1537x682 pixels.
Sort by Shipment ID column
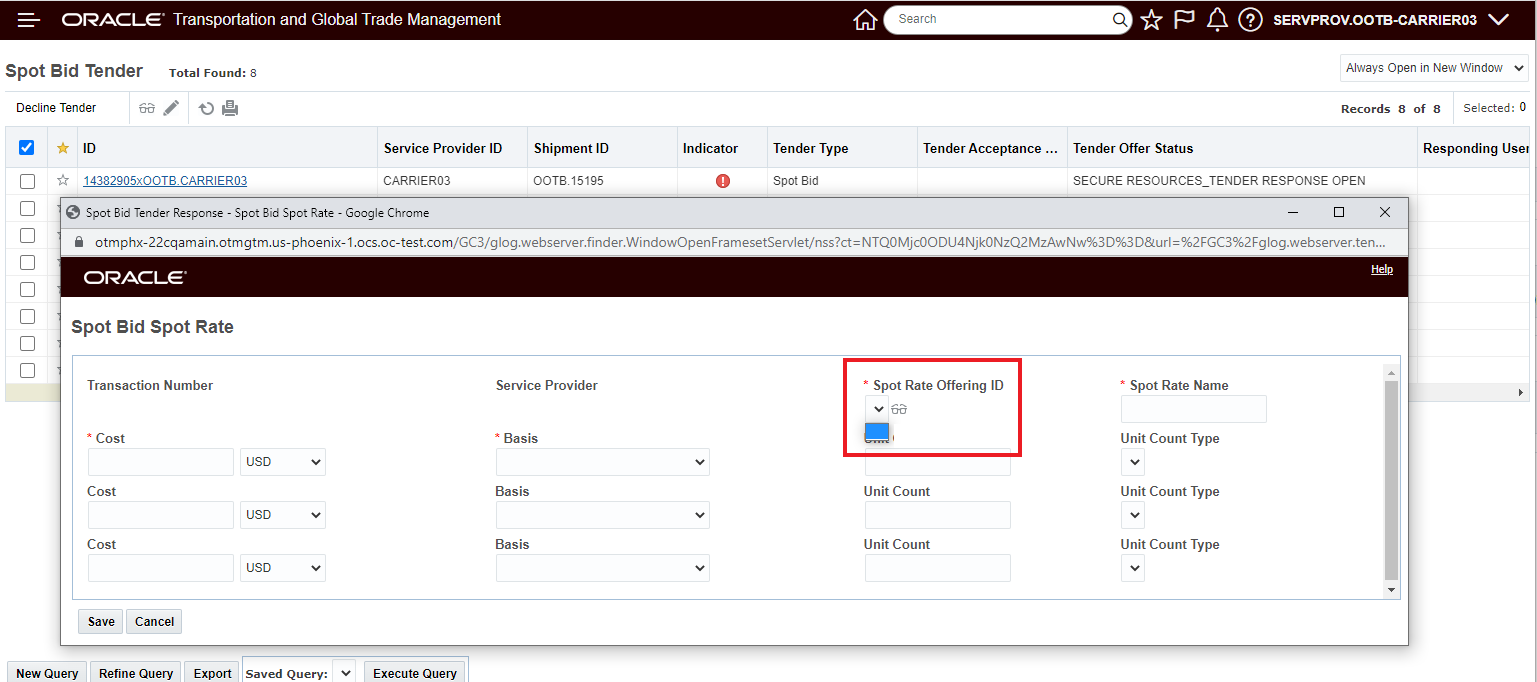(571, 148)
